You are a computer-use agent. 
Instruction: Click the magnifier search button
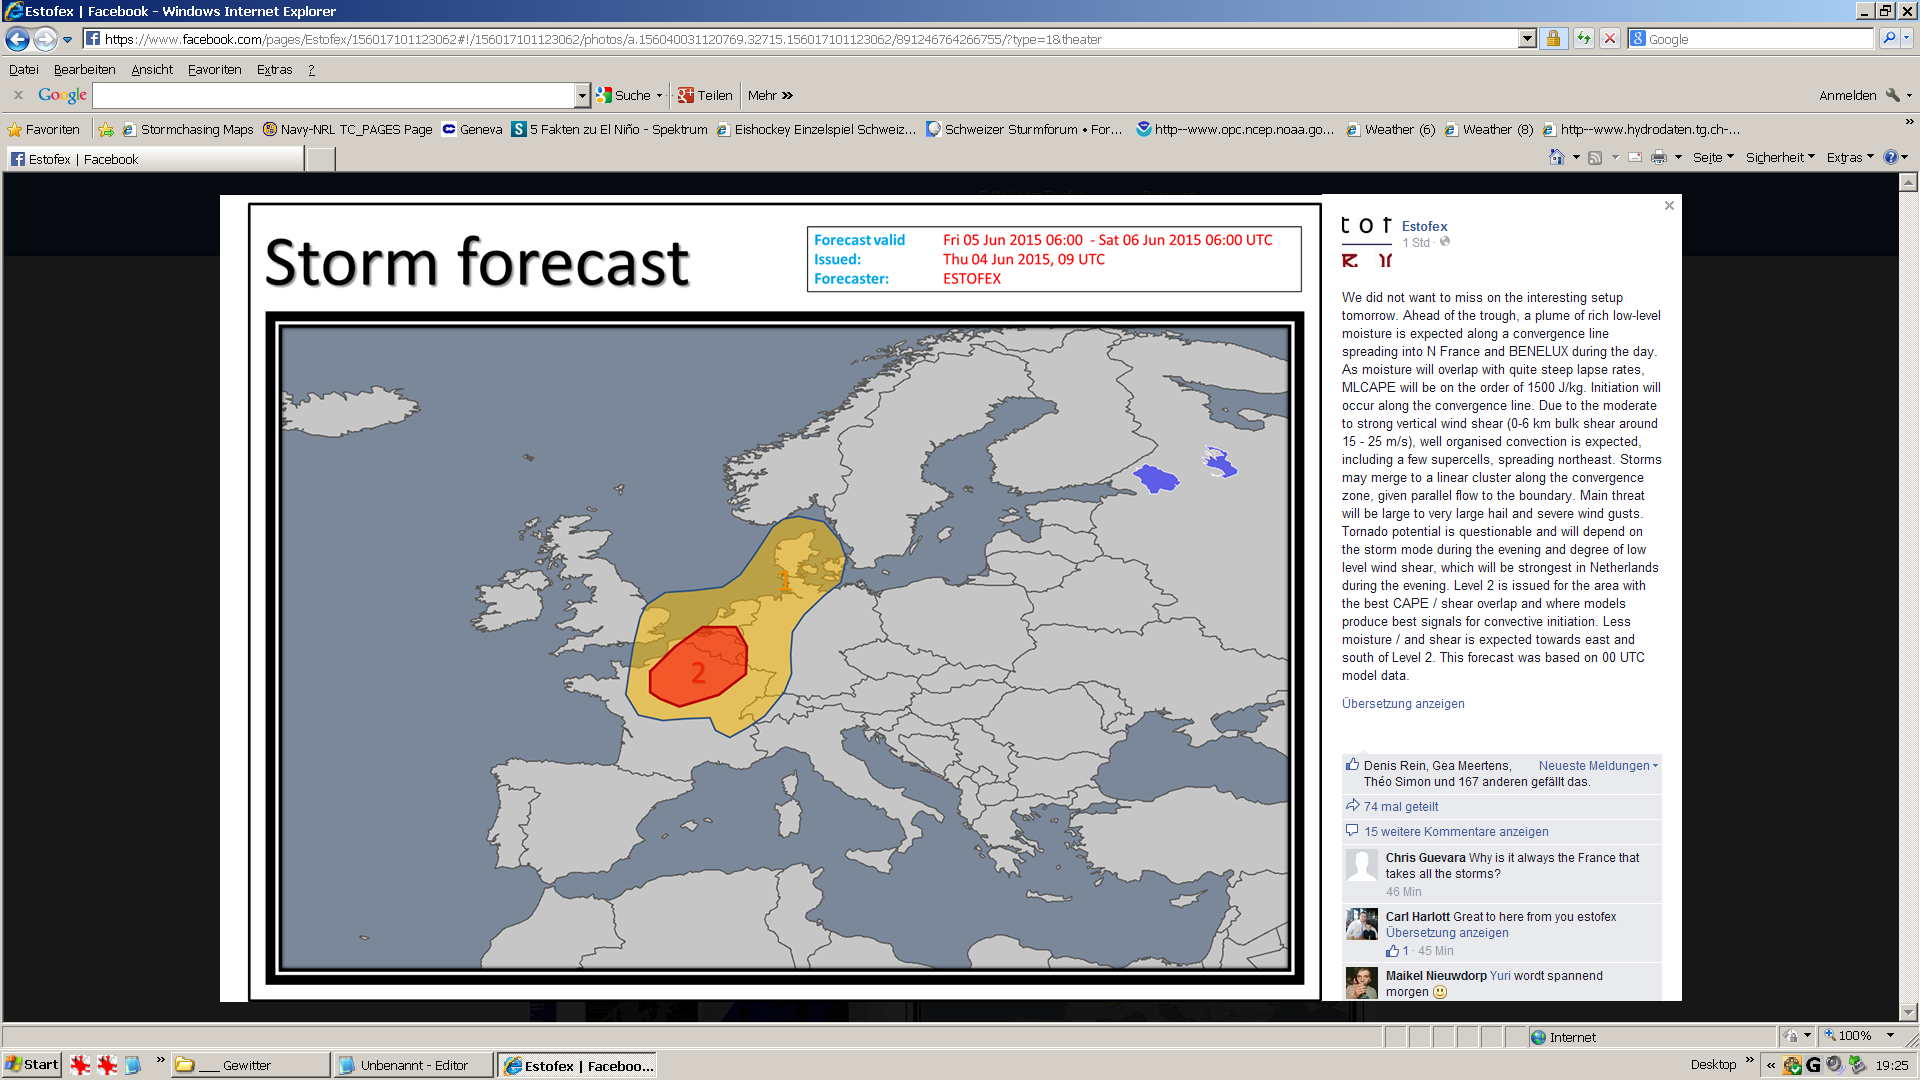pos(1888,39)
